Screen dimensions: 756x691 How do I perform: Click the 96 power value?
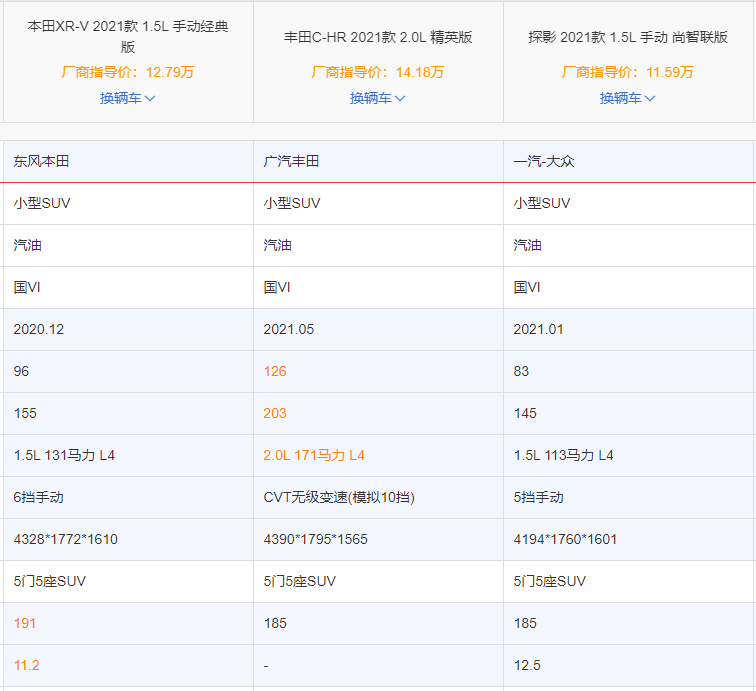click(21, 371)
